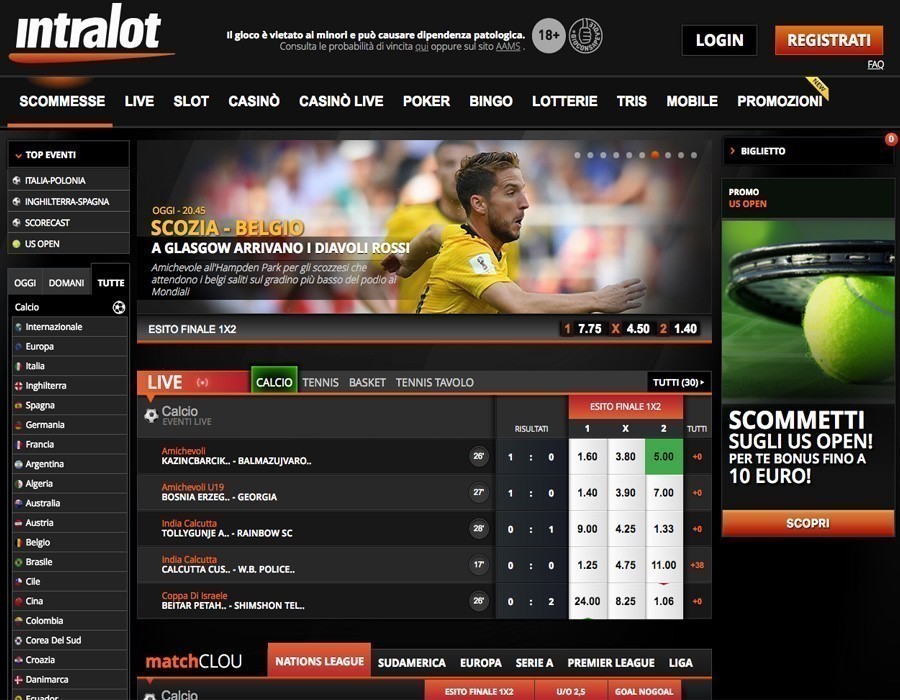This screenshot has height=700, width=900.
Task: Click the France flag icon beside Francia
Action: click(18, 444)
